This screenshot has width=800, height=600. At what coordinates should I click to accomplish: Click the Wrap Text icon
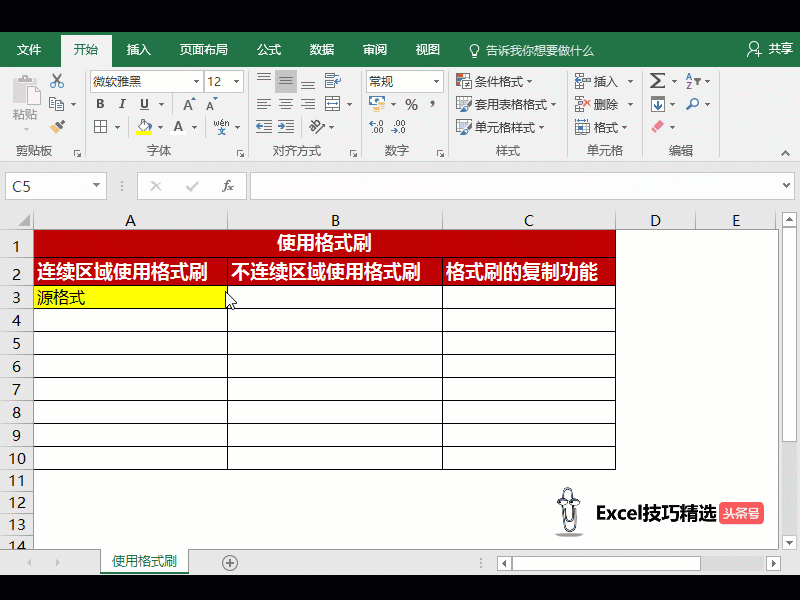tap(331, 81)
